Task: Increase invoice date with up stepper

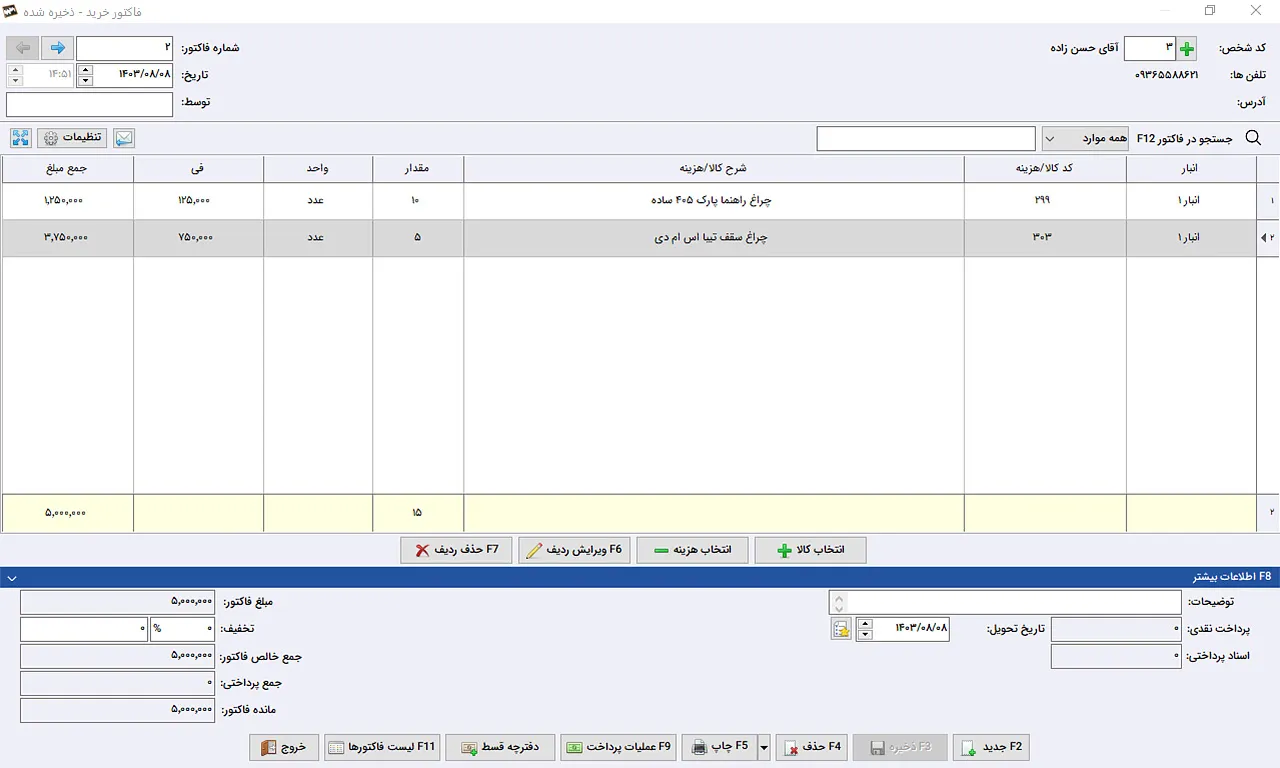Action: pos(85,70)
